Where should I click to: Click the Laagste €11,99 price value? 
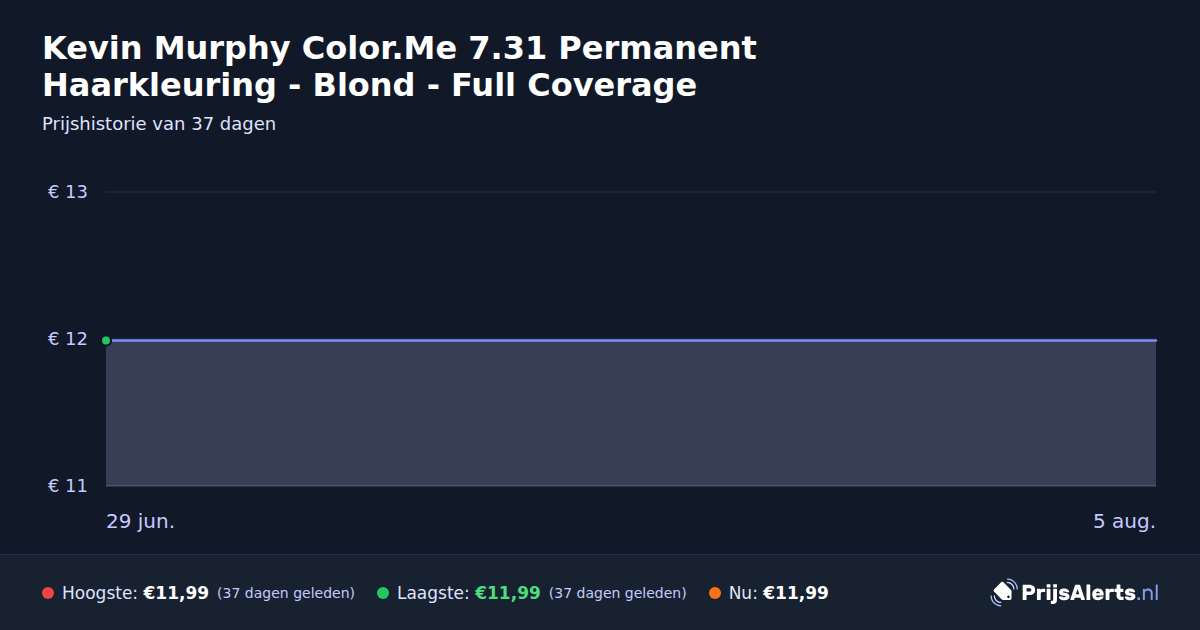(x=508, y=593)
